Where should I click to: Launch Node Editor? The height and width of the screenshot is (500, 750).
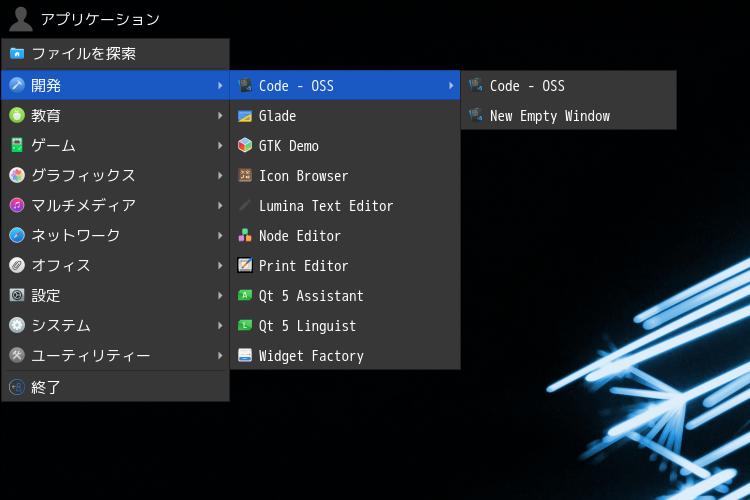coord(345,235)
